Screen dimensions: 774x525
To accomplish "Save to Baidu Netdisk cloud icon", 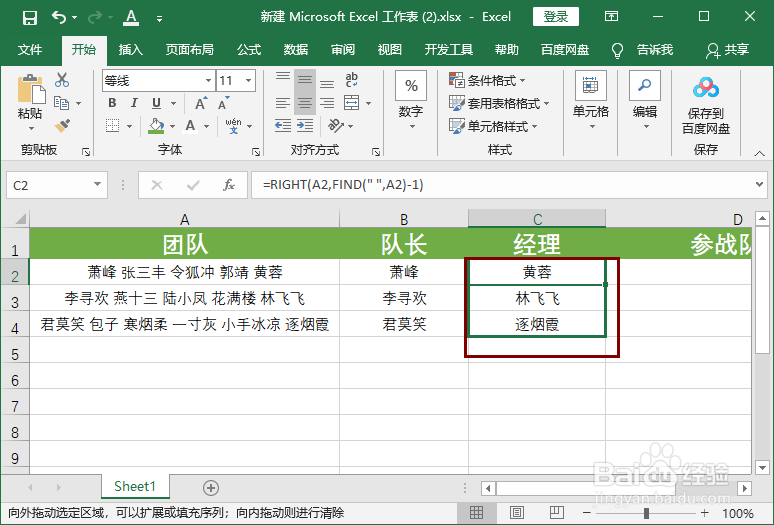I will [x=706, y=88].
